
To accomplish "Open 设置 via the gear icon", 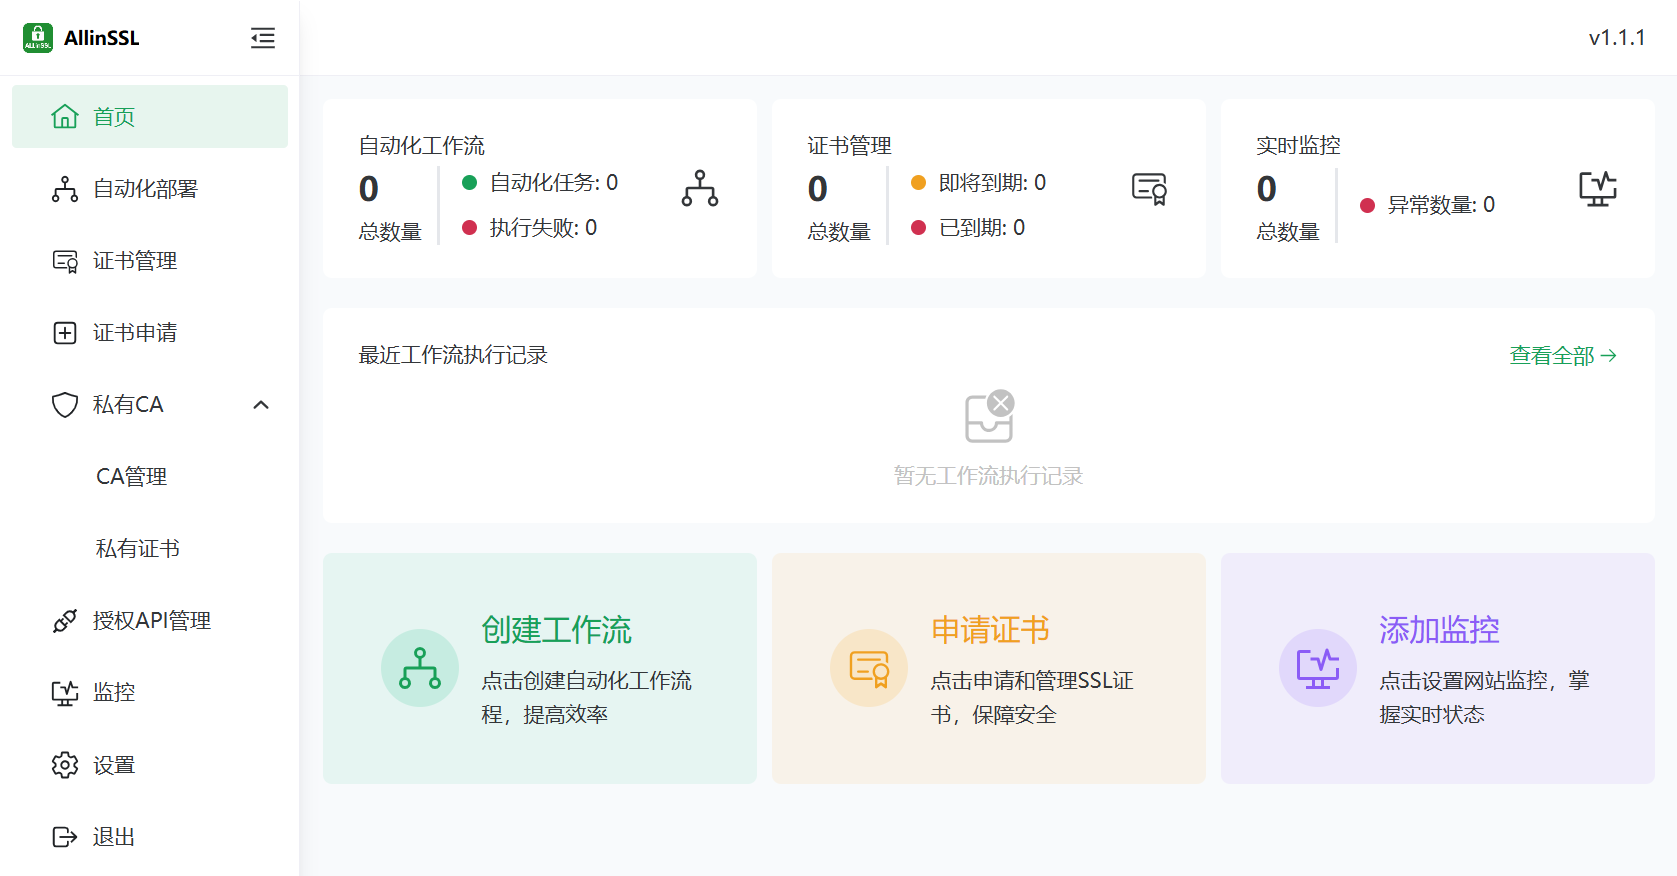I will (x=65, y=765).
